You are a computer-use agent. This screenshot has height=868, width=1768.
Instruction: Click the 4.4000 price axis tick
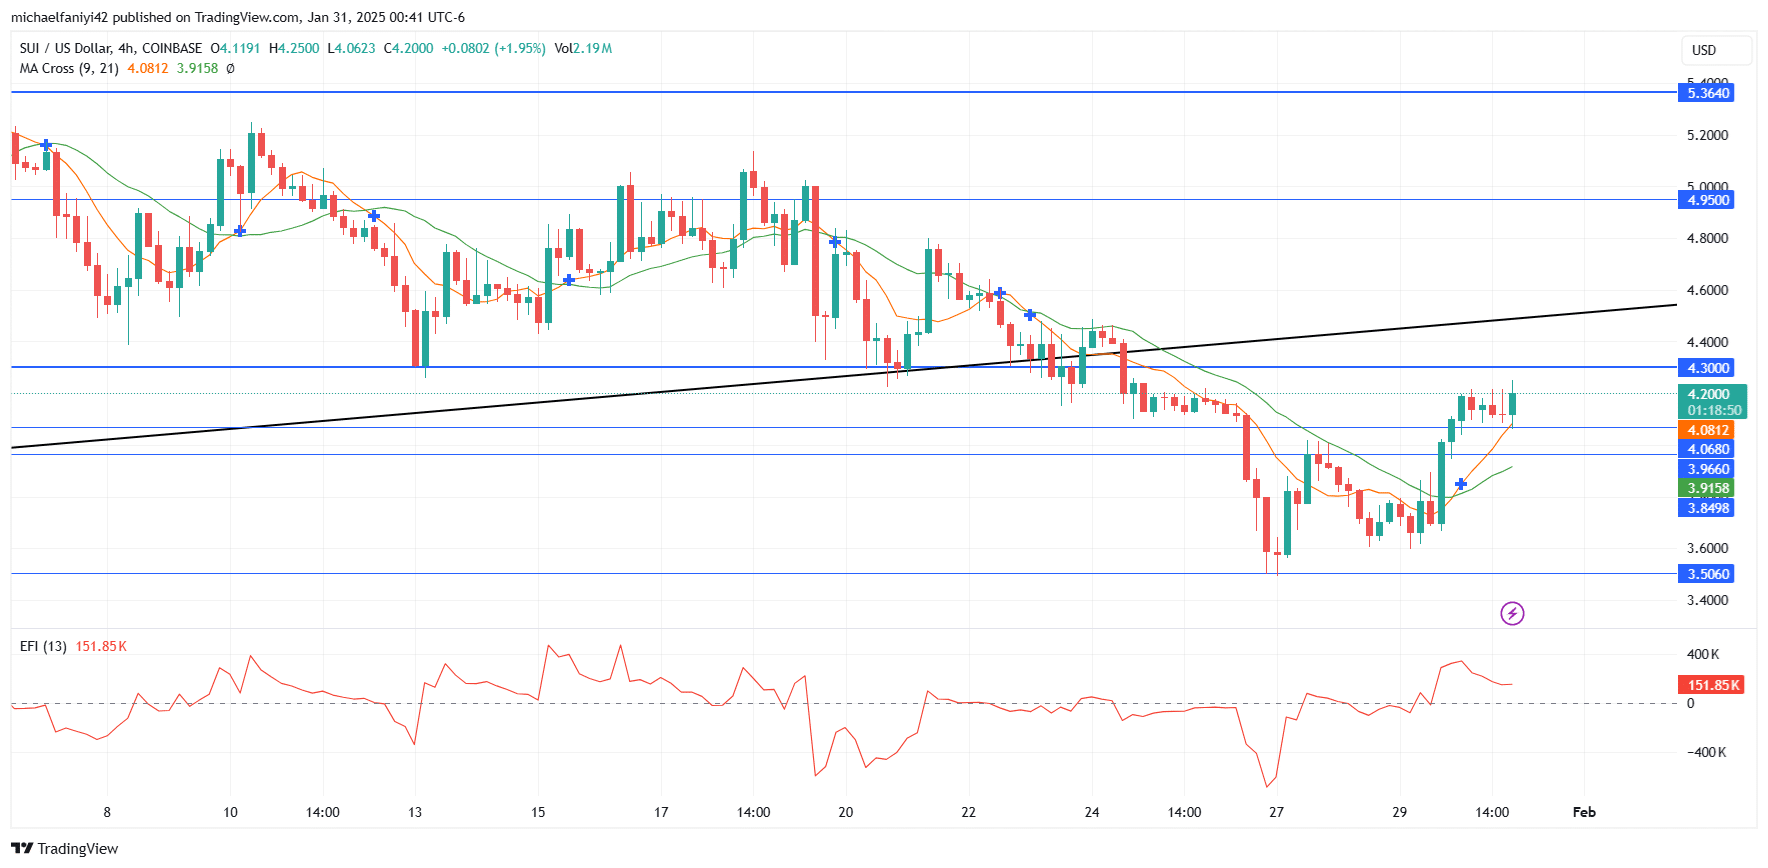coord(1707,342)
